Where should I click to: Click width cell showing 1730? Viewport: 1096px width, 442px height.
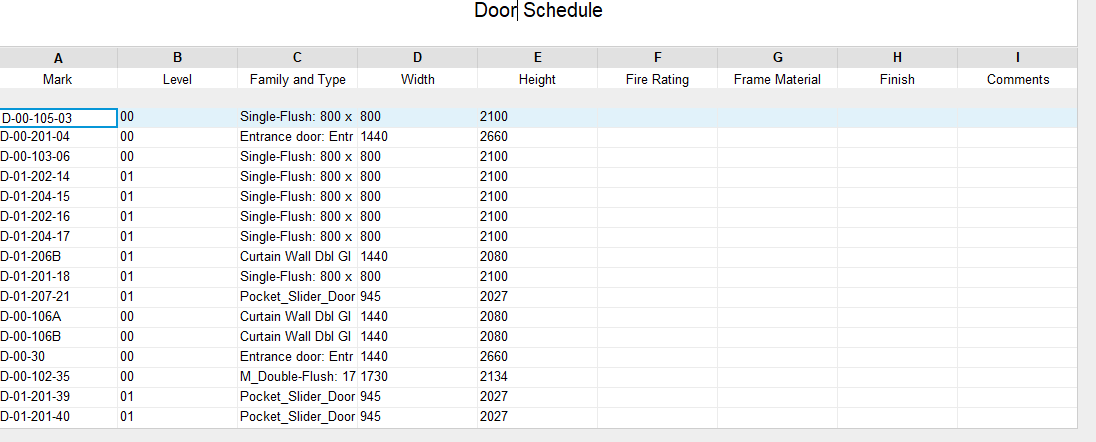(418, 377)
